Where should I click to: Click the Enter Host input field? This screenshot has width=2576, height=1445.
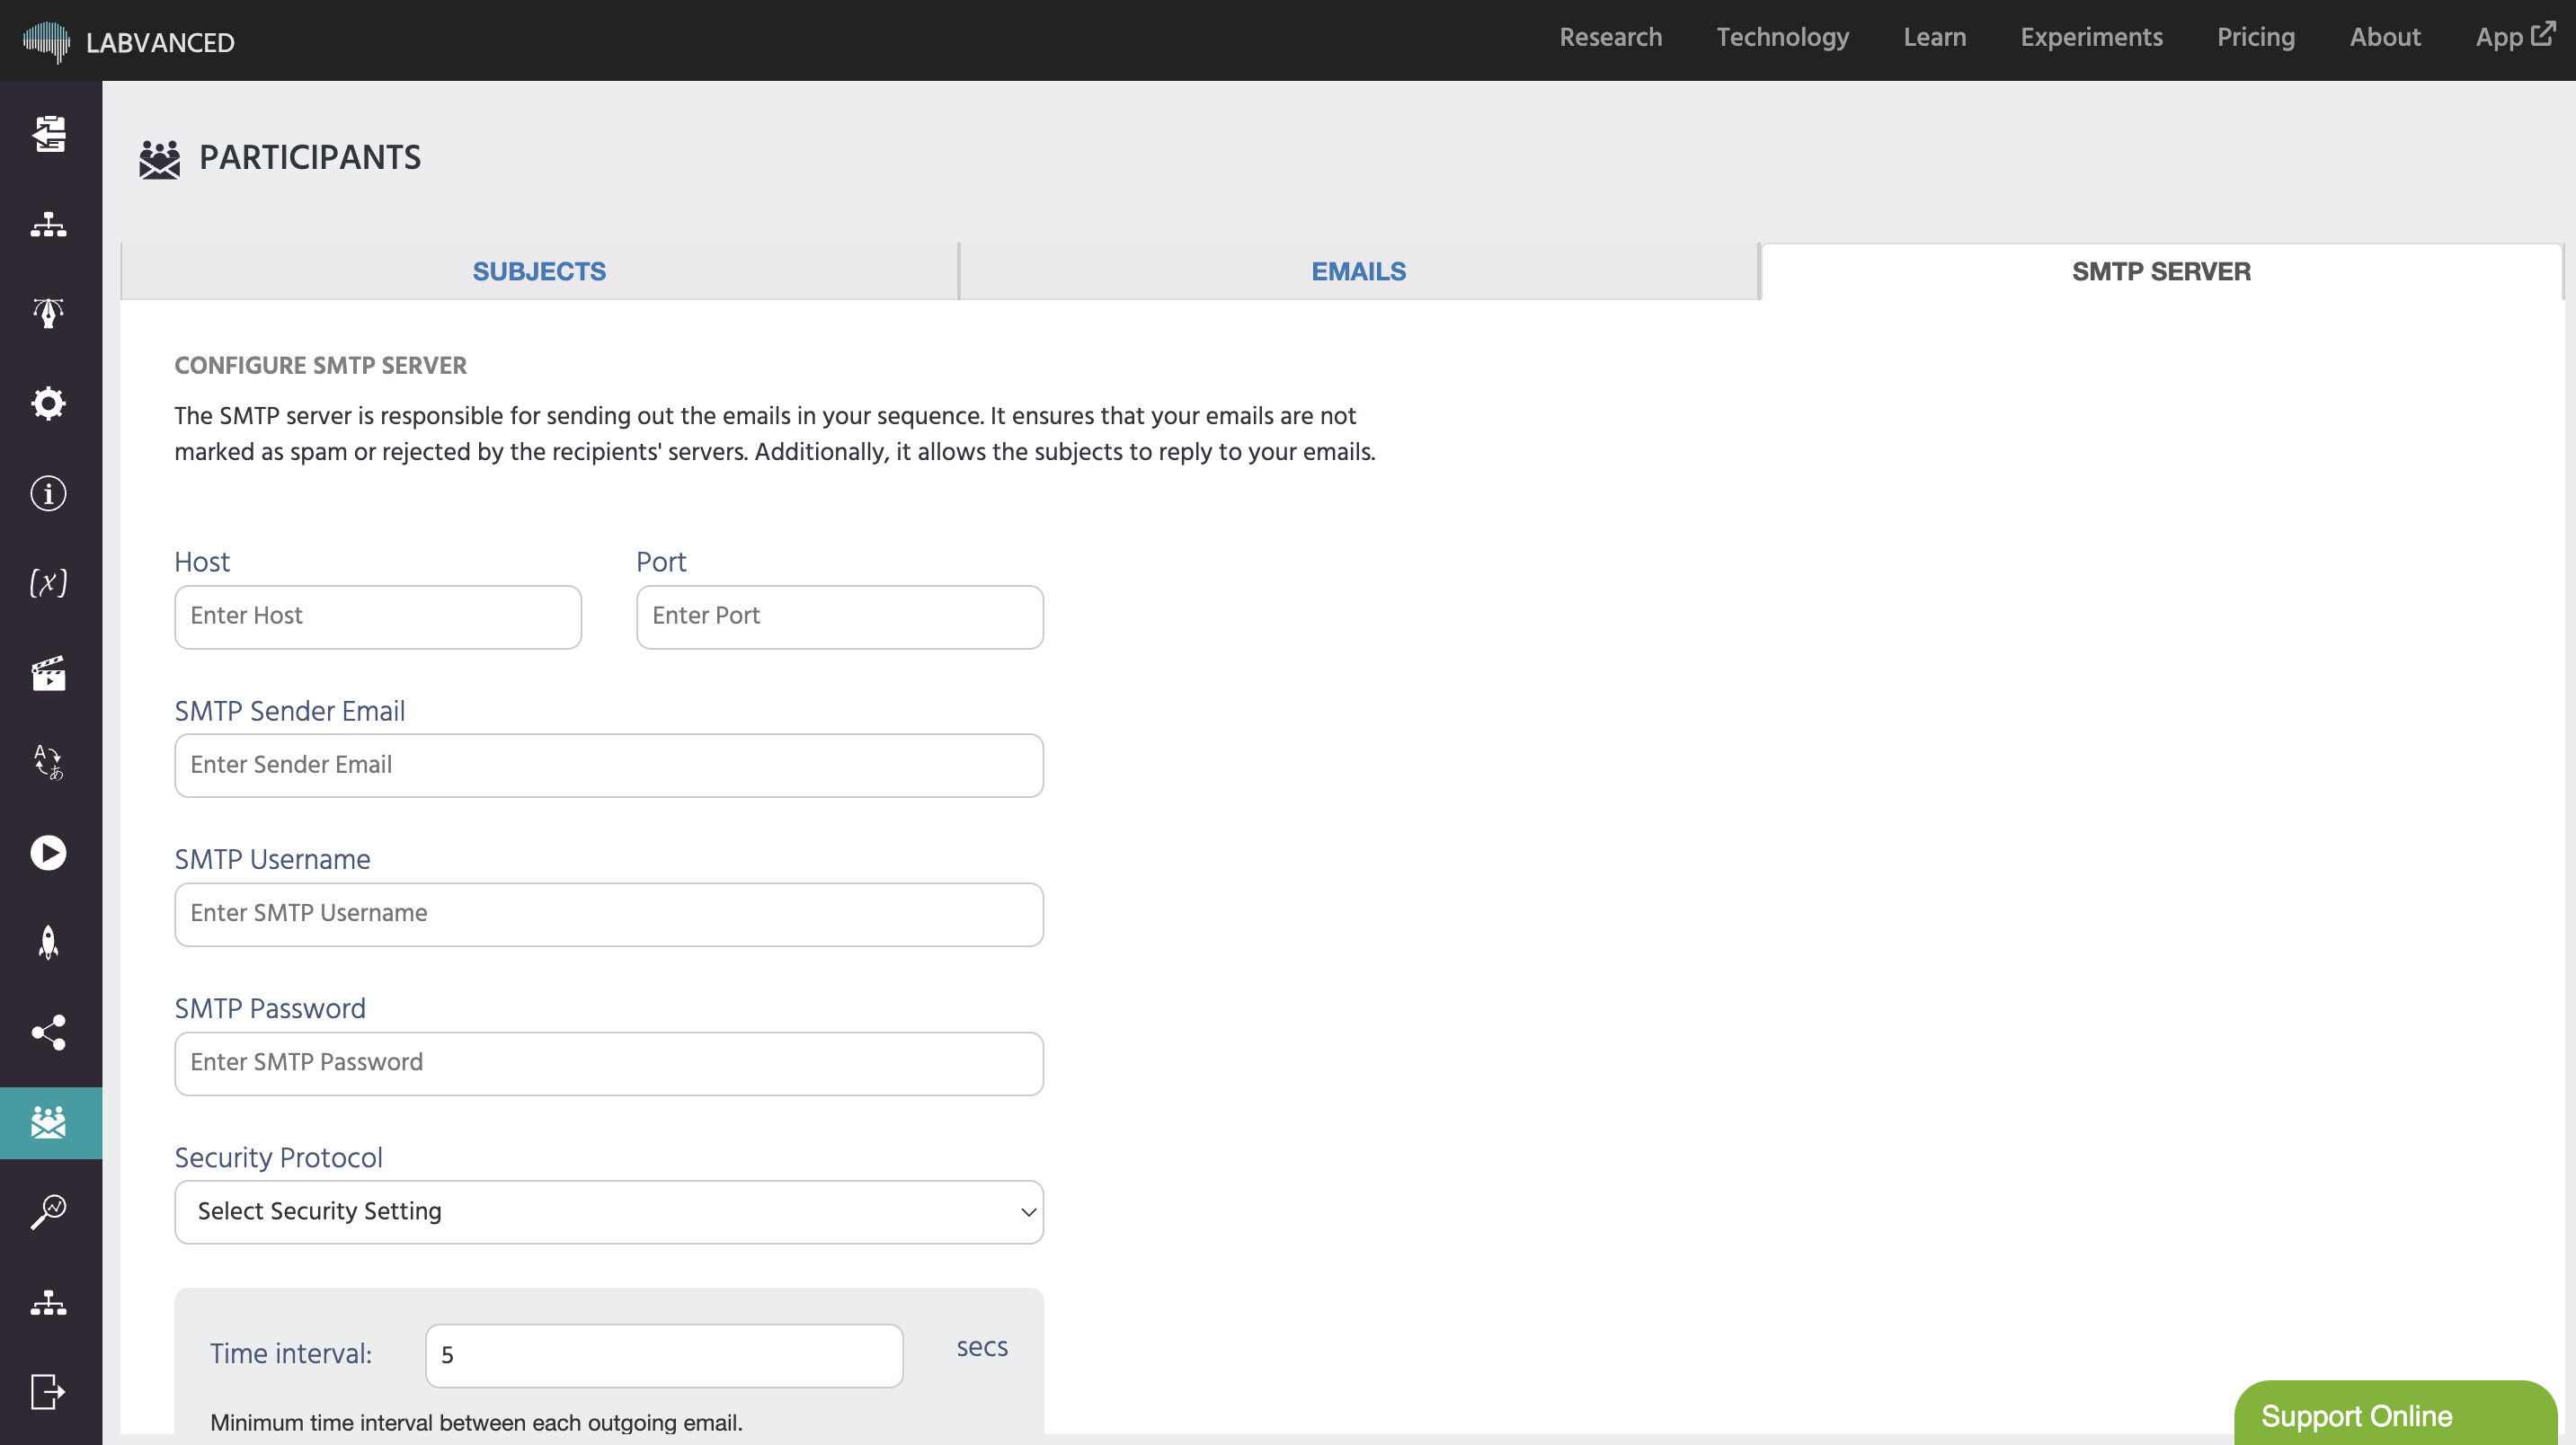[377, 616]
